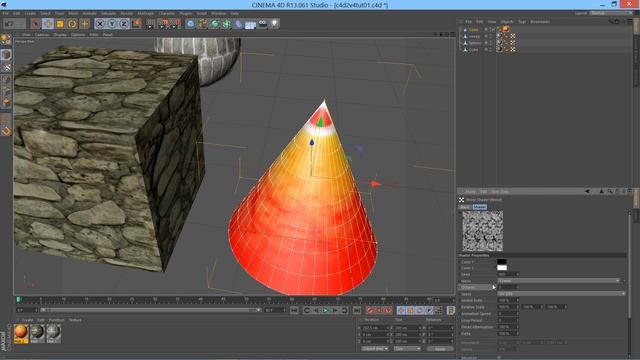The height and width of the screenshot is (360, 640).
Task: Add a light object
Action: click(275, 24)
